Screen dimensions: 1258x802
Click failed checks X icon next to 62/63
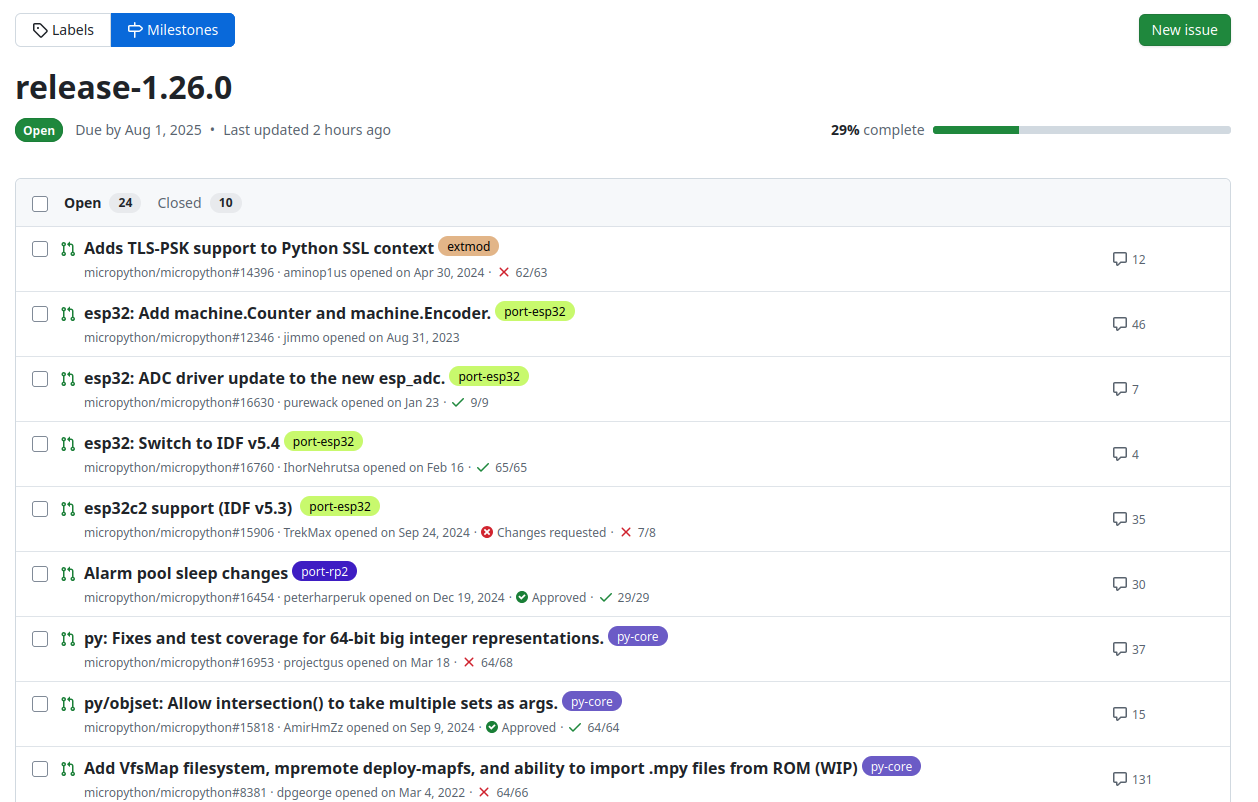504,273
